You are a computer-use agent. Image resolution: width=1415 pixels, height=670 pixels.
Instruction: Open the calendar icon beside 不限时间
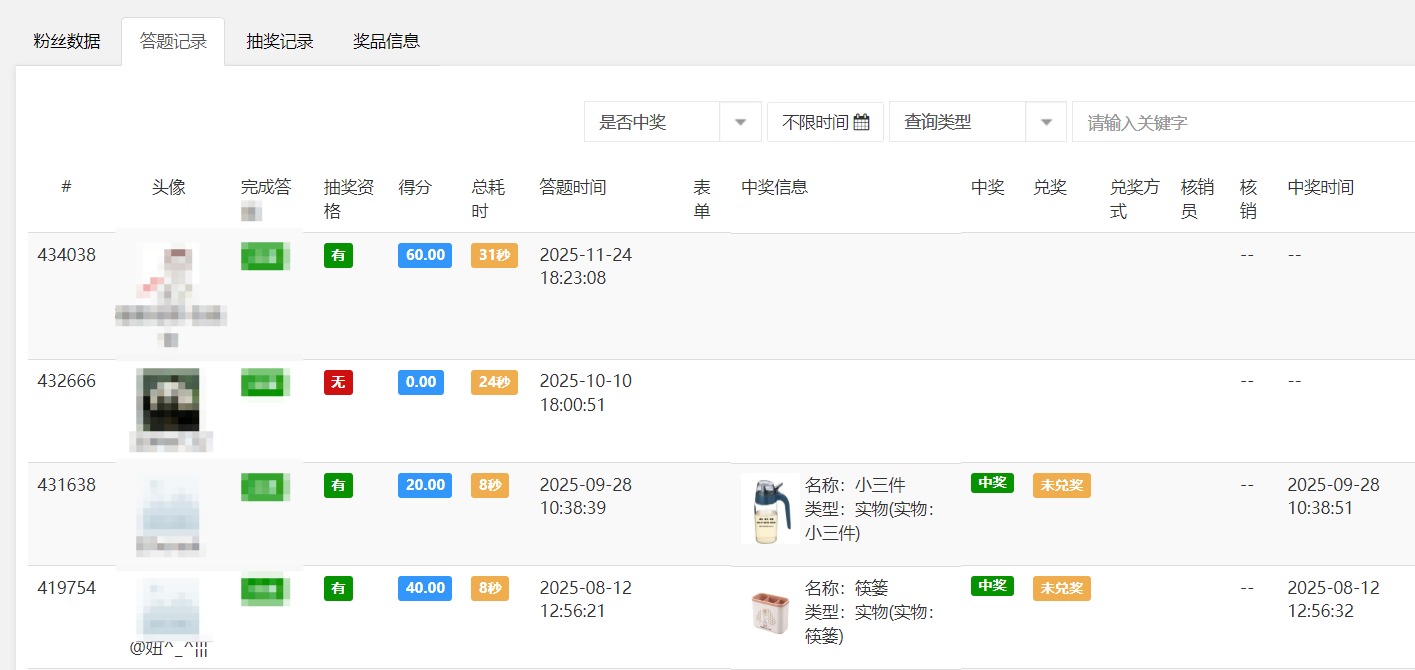pos(862,120)
